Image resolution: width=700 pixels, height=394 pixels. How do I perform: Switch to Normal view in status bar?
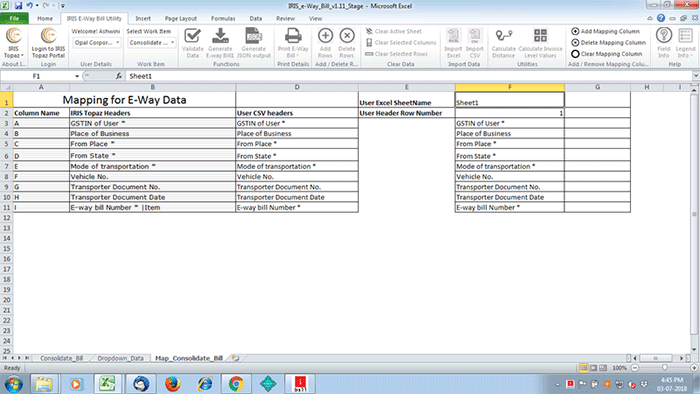click(x=583, y=368)
